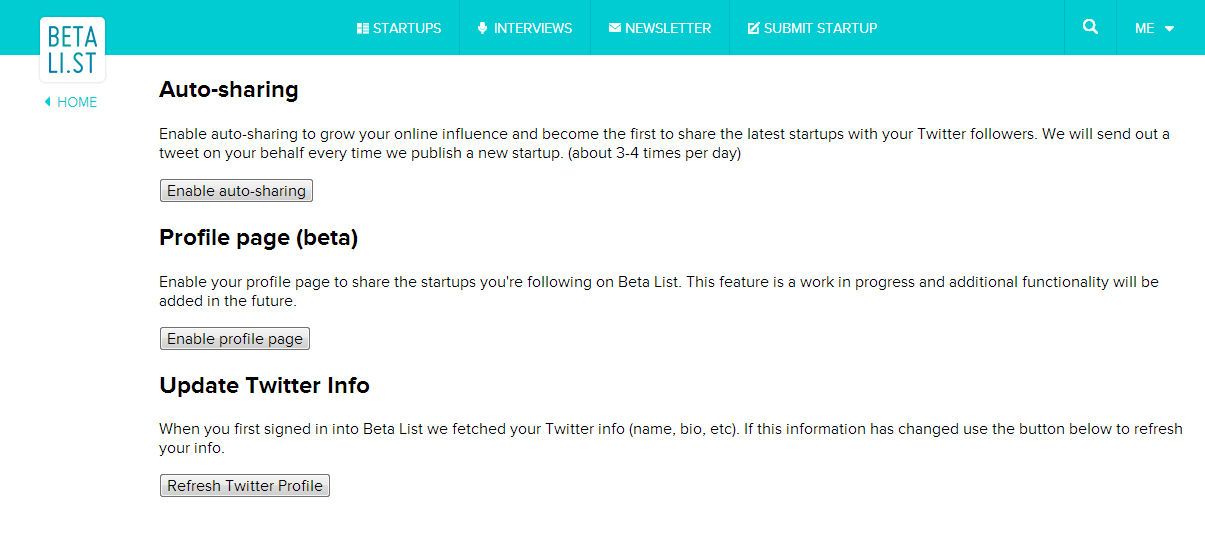The image size is (1205, 546).
Task: Open the NEWSLETTER nav item
Action: [x=668, y=28]
